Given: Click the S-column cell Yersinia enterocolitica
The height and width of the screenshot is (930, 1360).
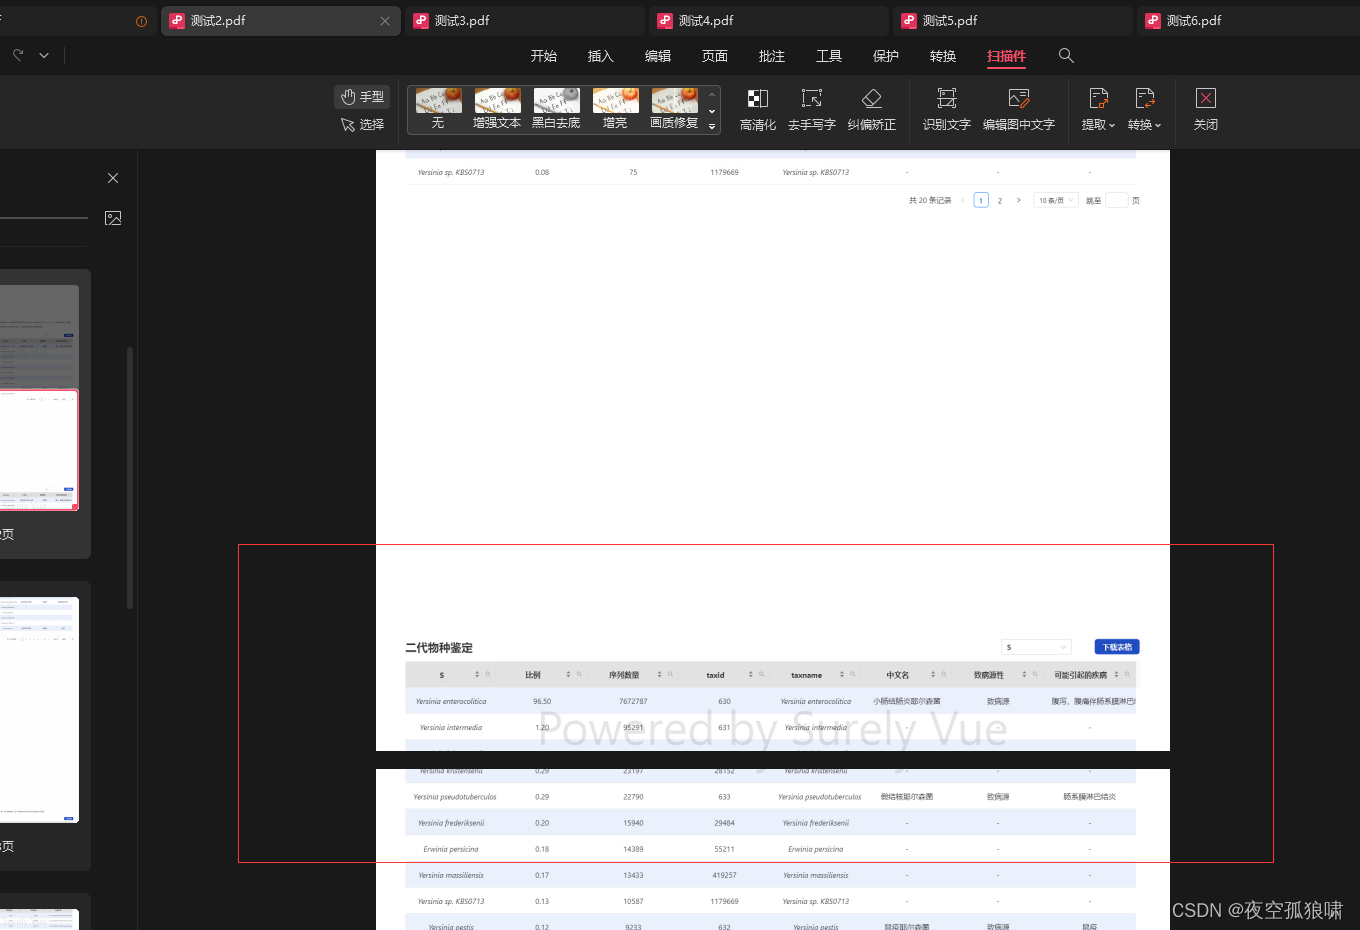Looking at the screenshot, I should tap(451, 701).
